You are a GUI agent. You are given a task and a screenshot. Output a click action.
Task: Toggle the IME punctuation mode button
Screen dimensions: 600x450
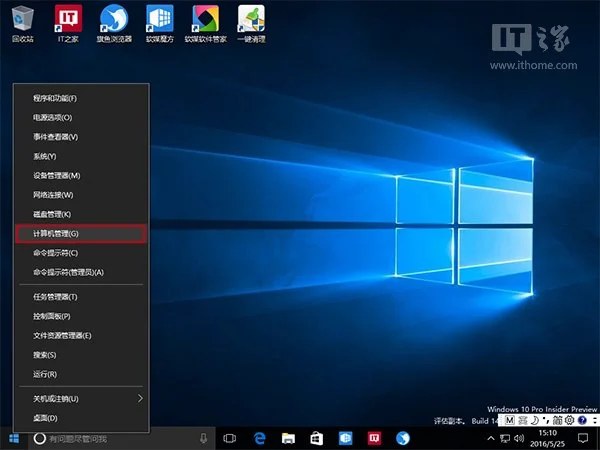click(x=546, y=420)
